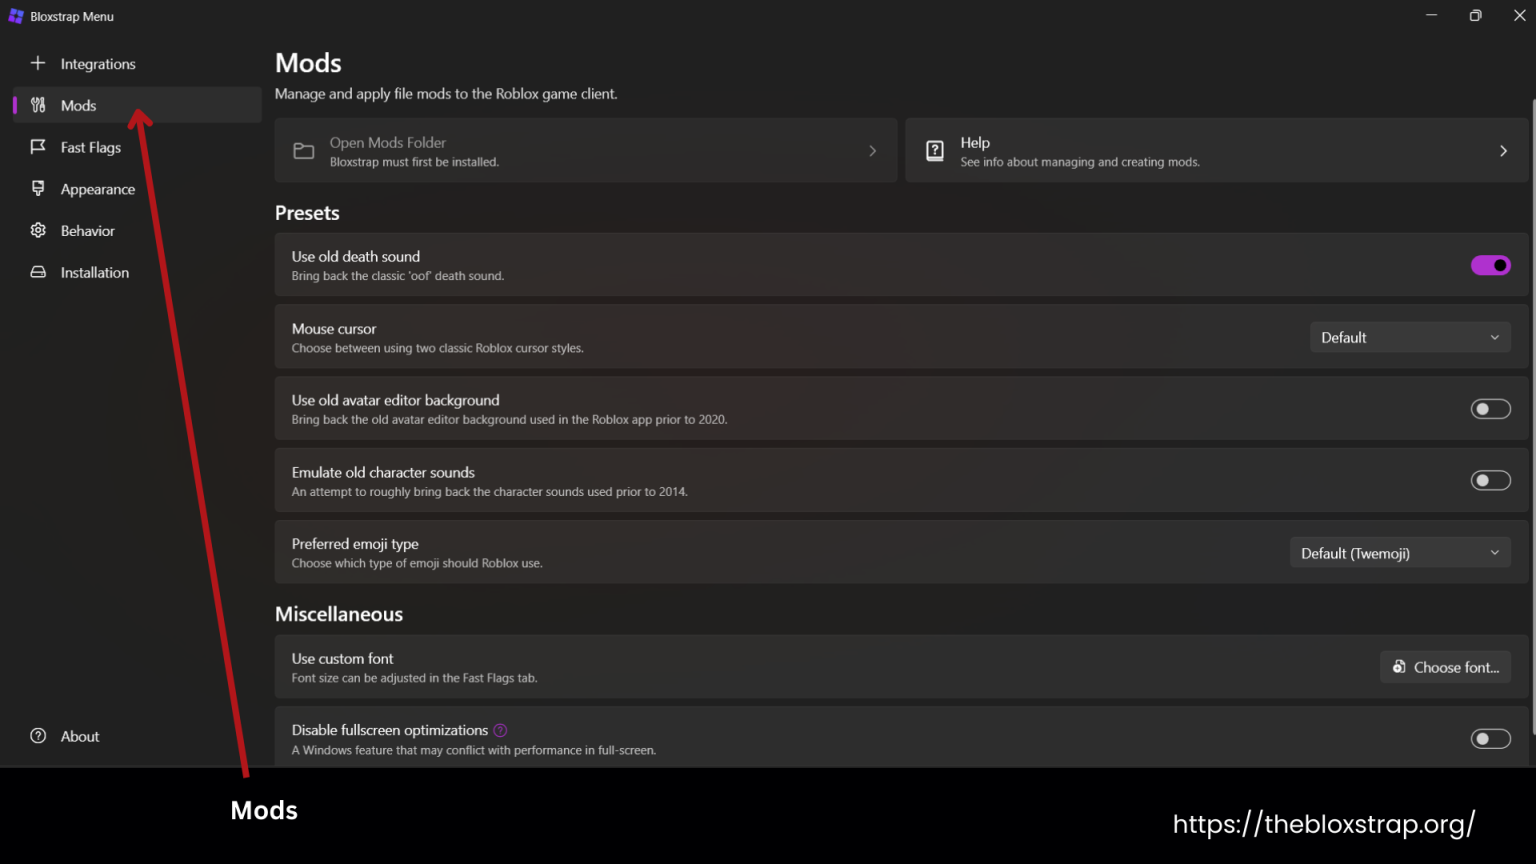
Task: Visit the thebloxstrap.org link
Action: pyautogui.click(x=1324, y=824)
